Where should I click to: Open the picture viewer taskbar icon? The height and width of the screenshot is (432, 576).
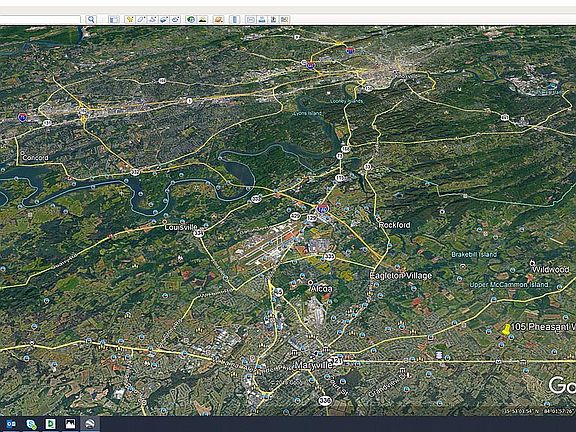point(70,424)
